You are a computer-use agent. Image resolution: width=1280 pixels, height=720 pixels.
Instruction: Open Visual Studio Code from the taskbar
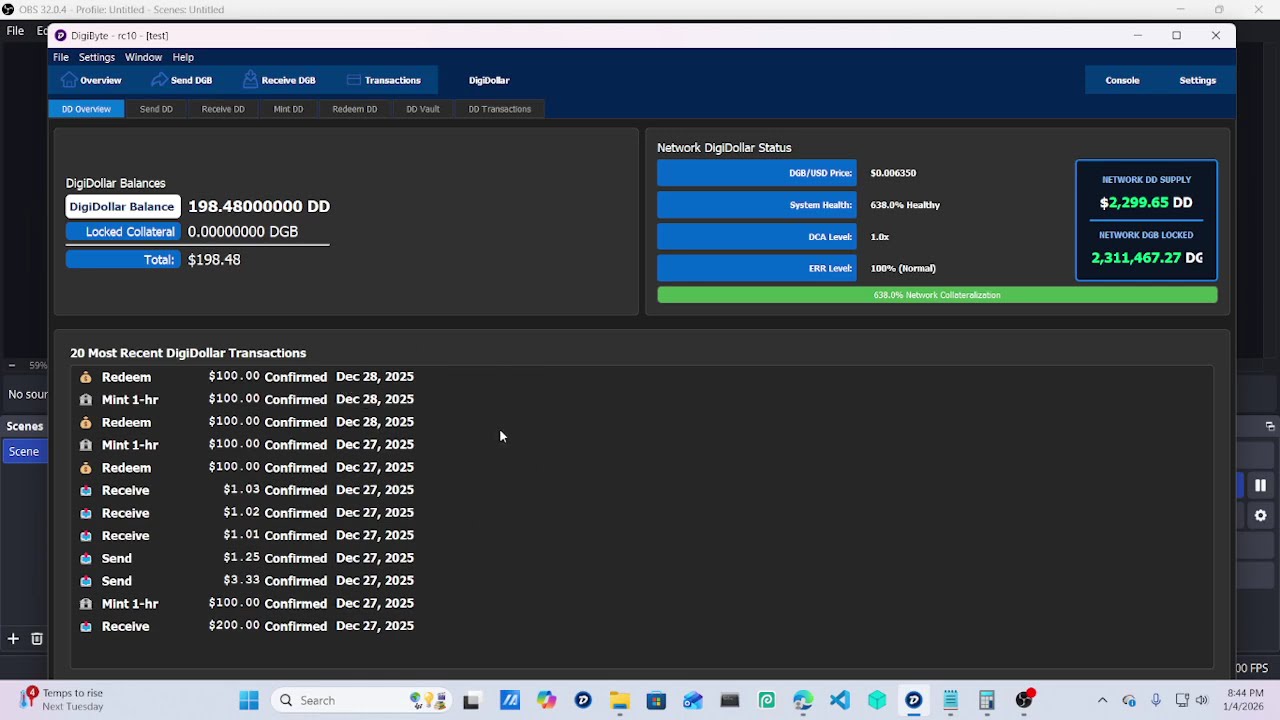tap(840, 700)
